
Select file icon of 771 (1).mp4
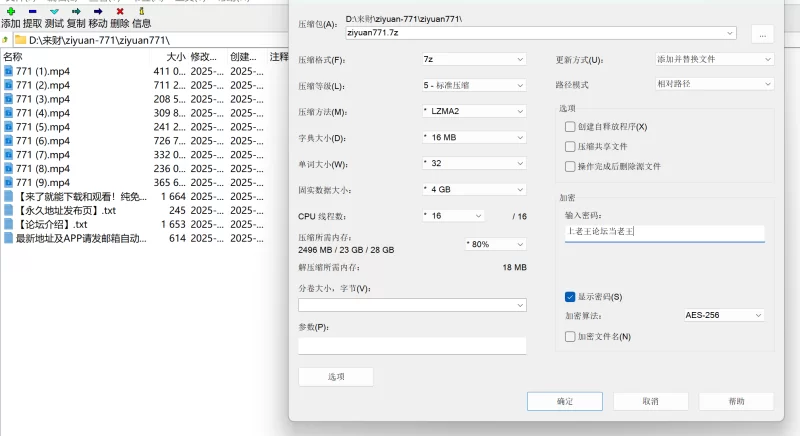(8, 71)
